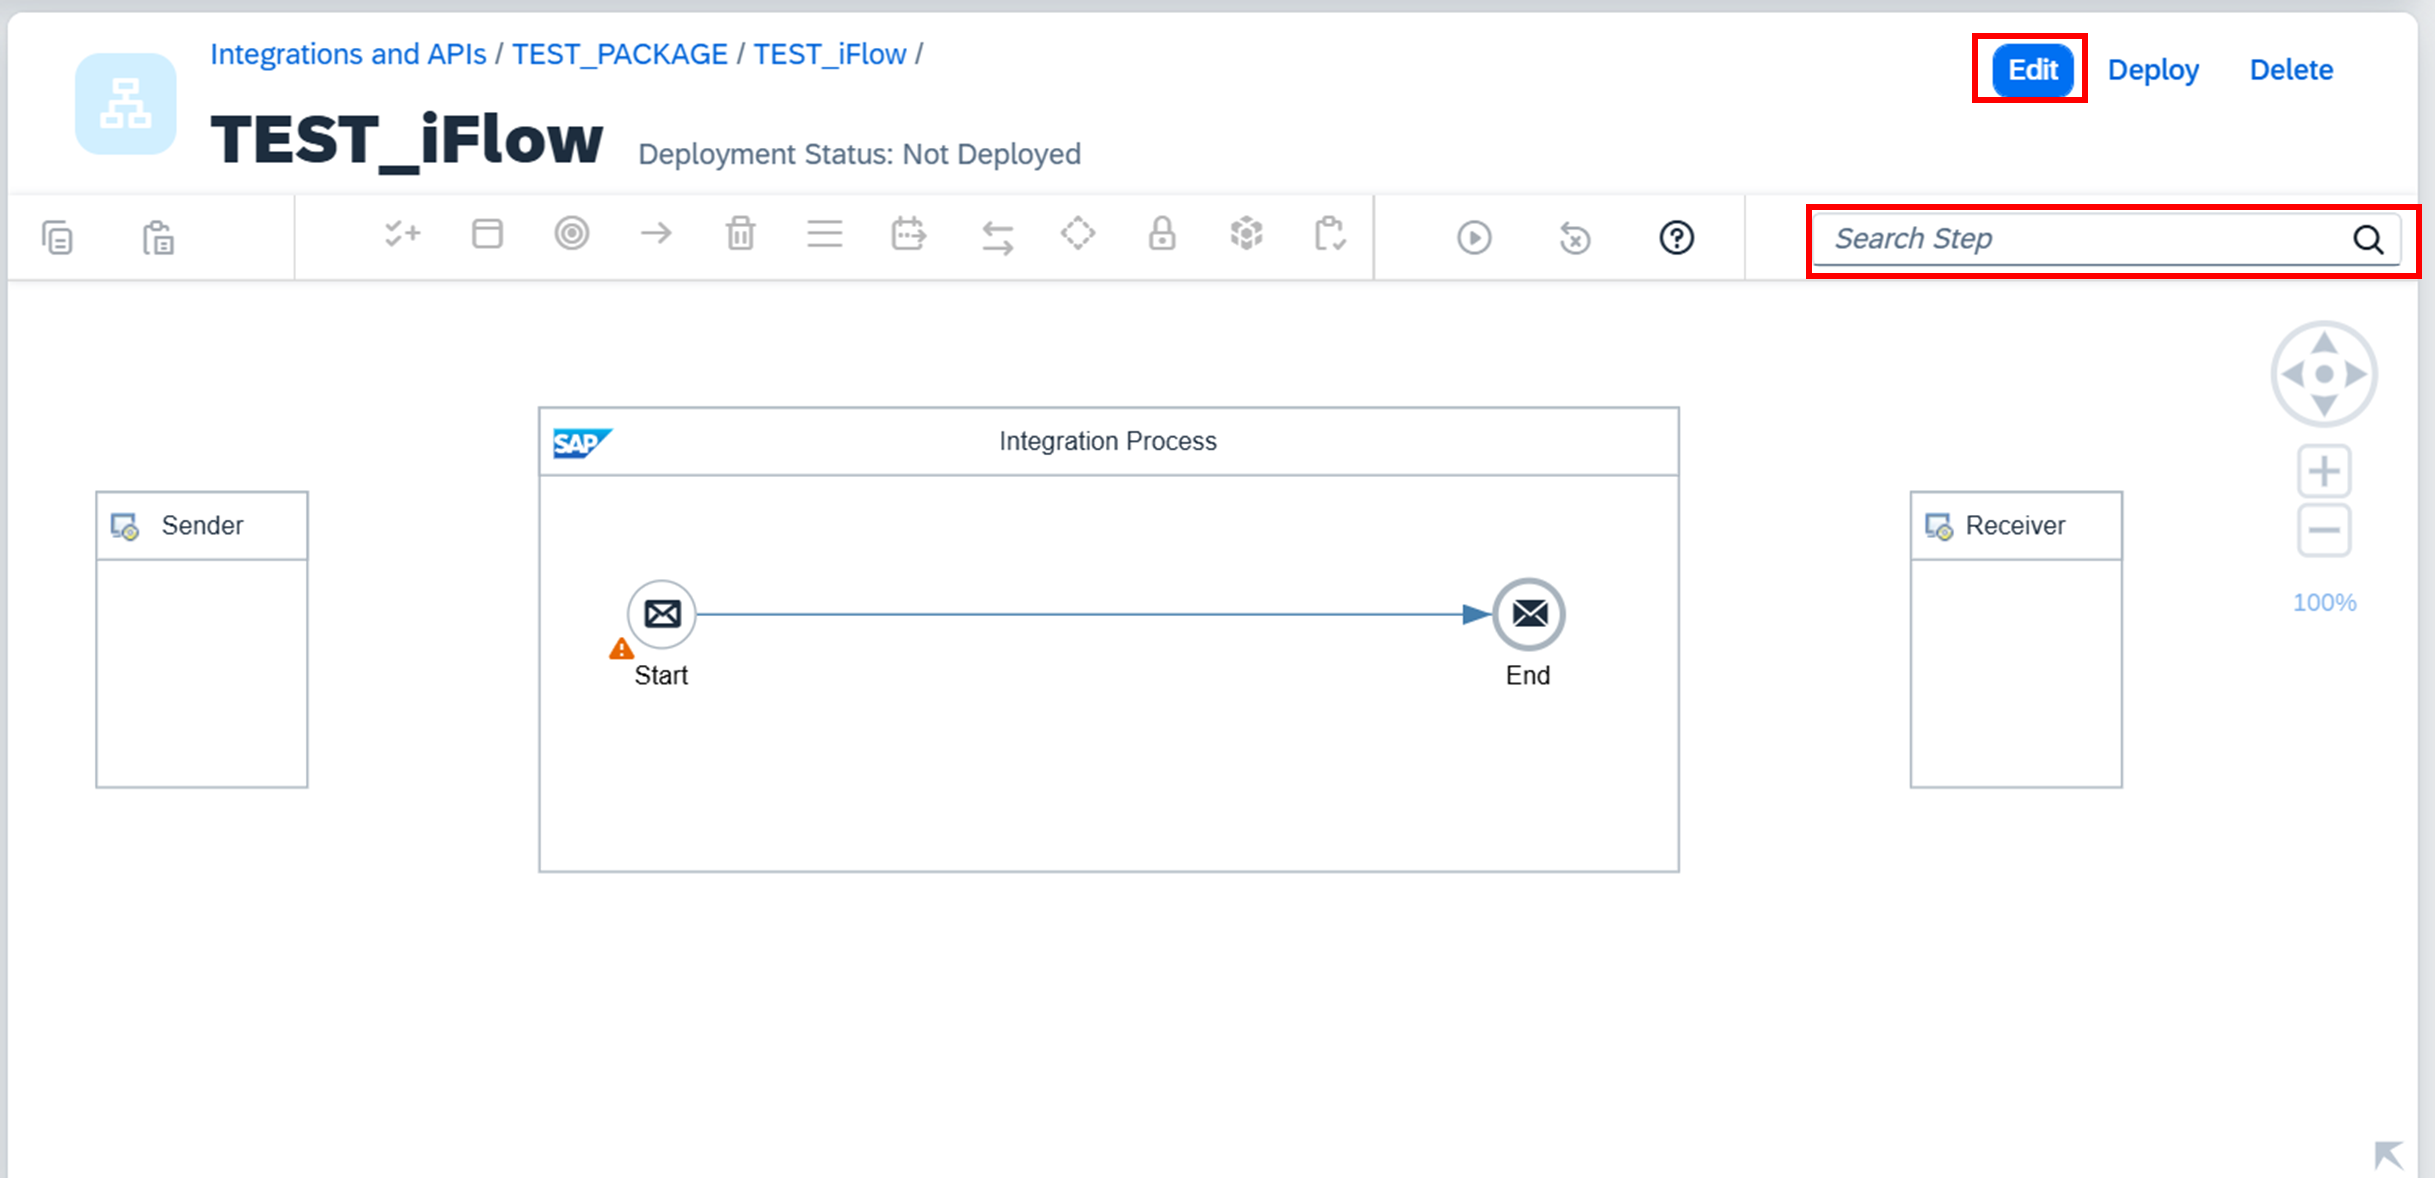
Task: Click the connector arrow icon
Action: 656,235
